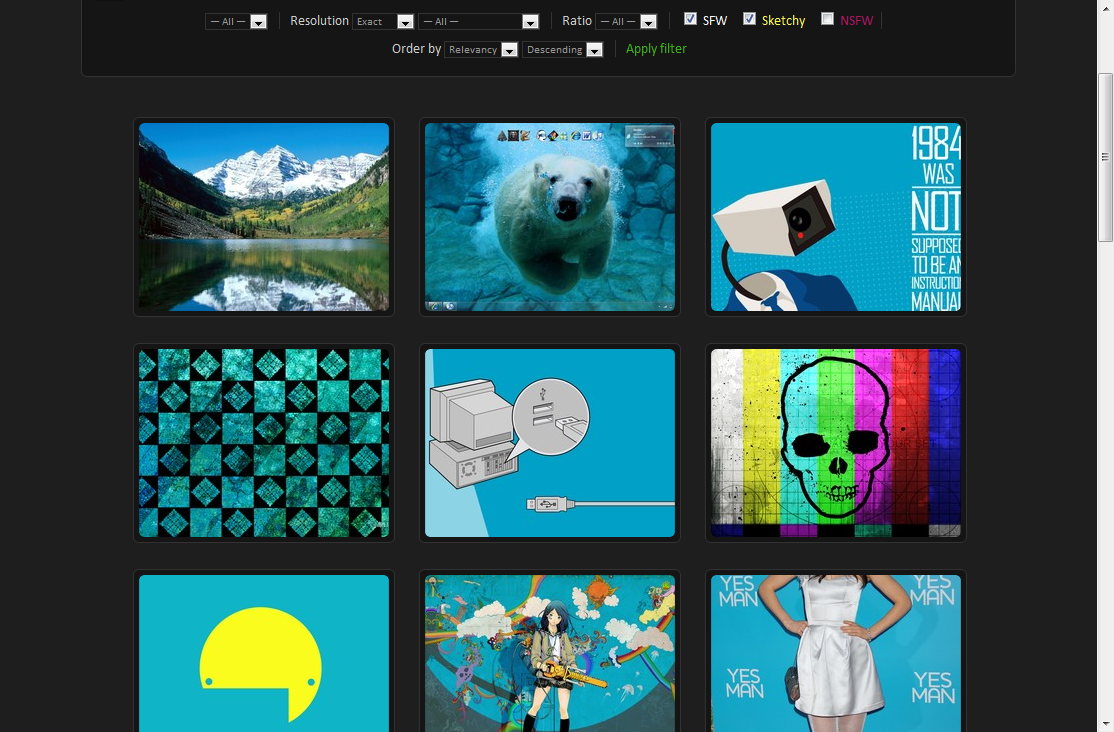This screenshot has width=1114, height=732.
Task: Open the USB computer diagram wallpaper
Action: pyautogui.click(x=550, y=443)
